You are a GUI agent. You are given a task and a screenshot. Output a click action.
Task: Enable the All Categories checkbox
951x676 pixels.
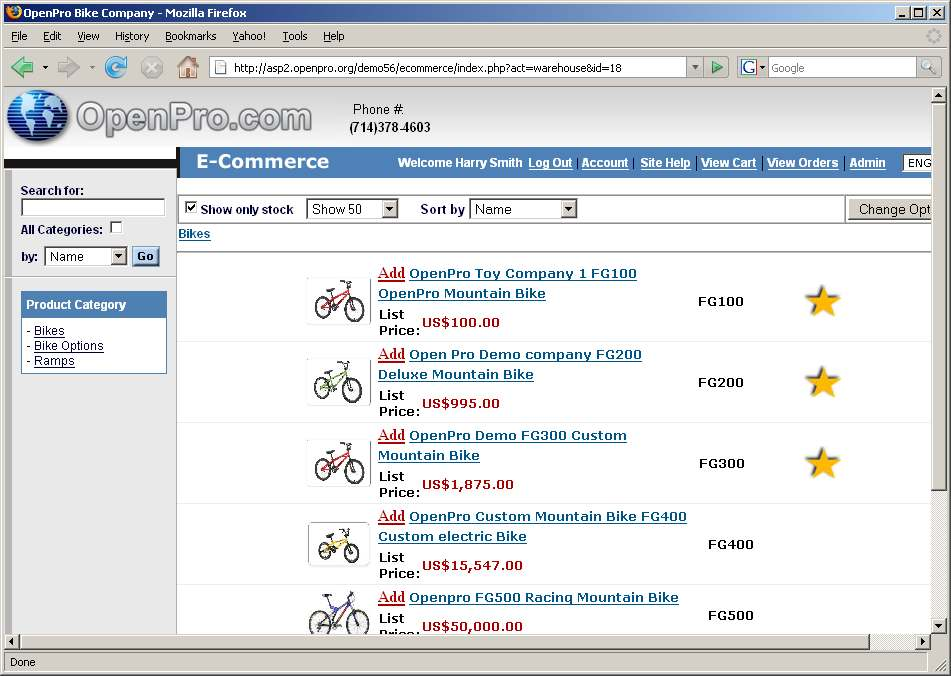[x=116, y=228]
